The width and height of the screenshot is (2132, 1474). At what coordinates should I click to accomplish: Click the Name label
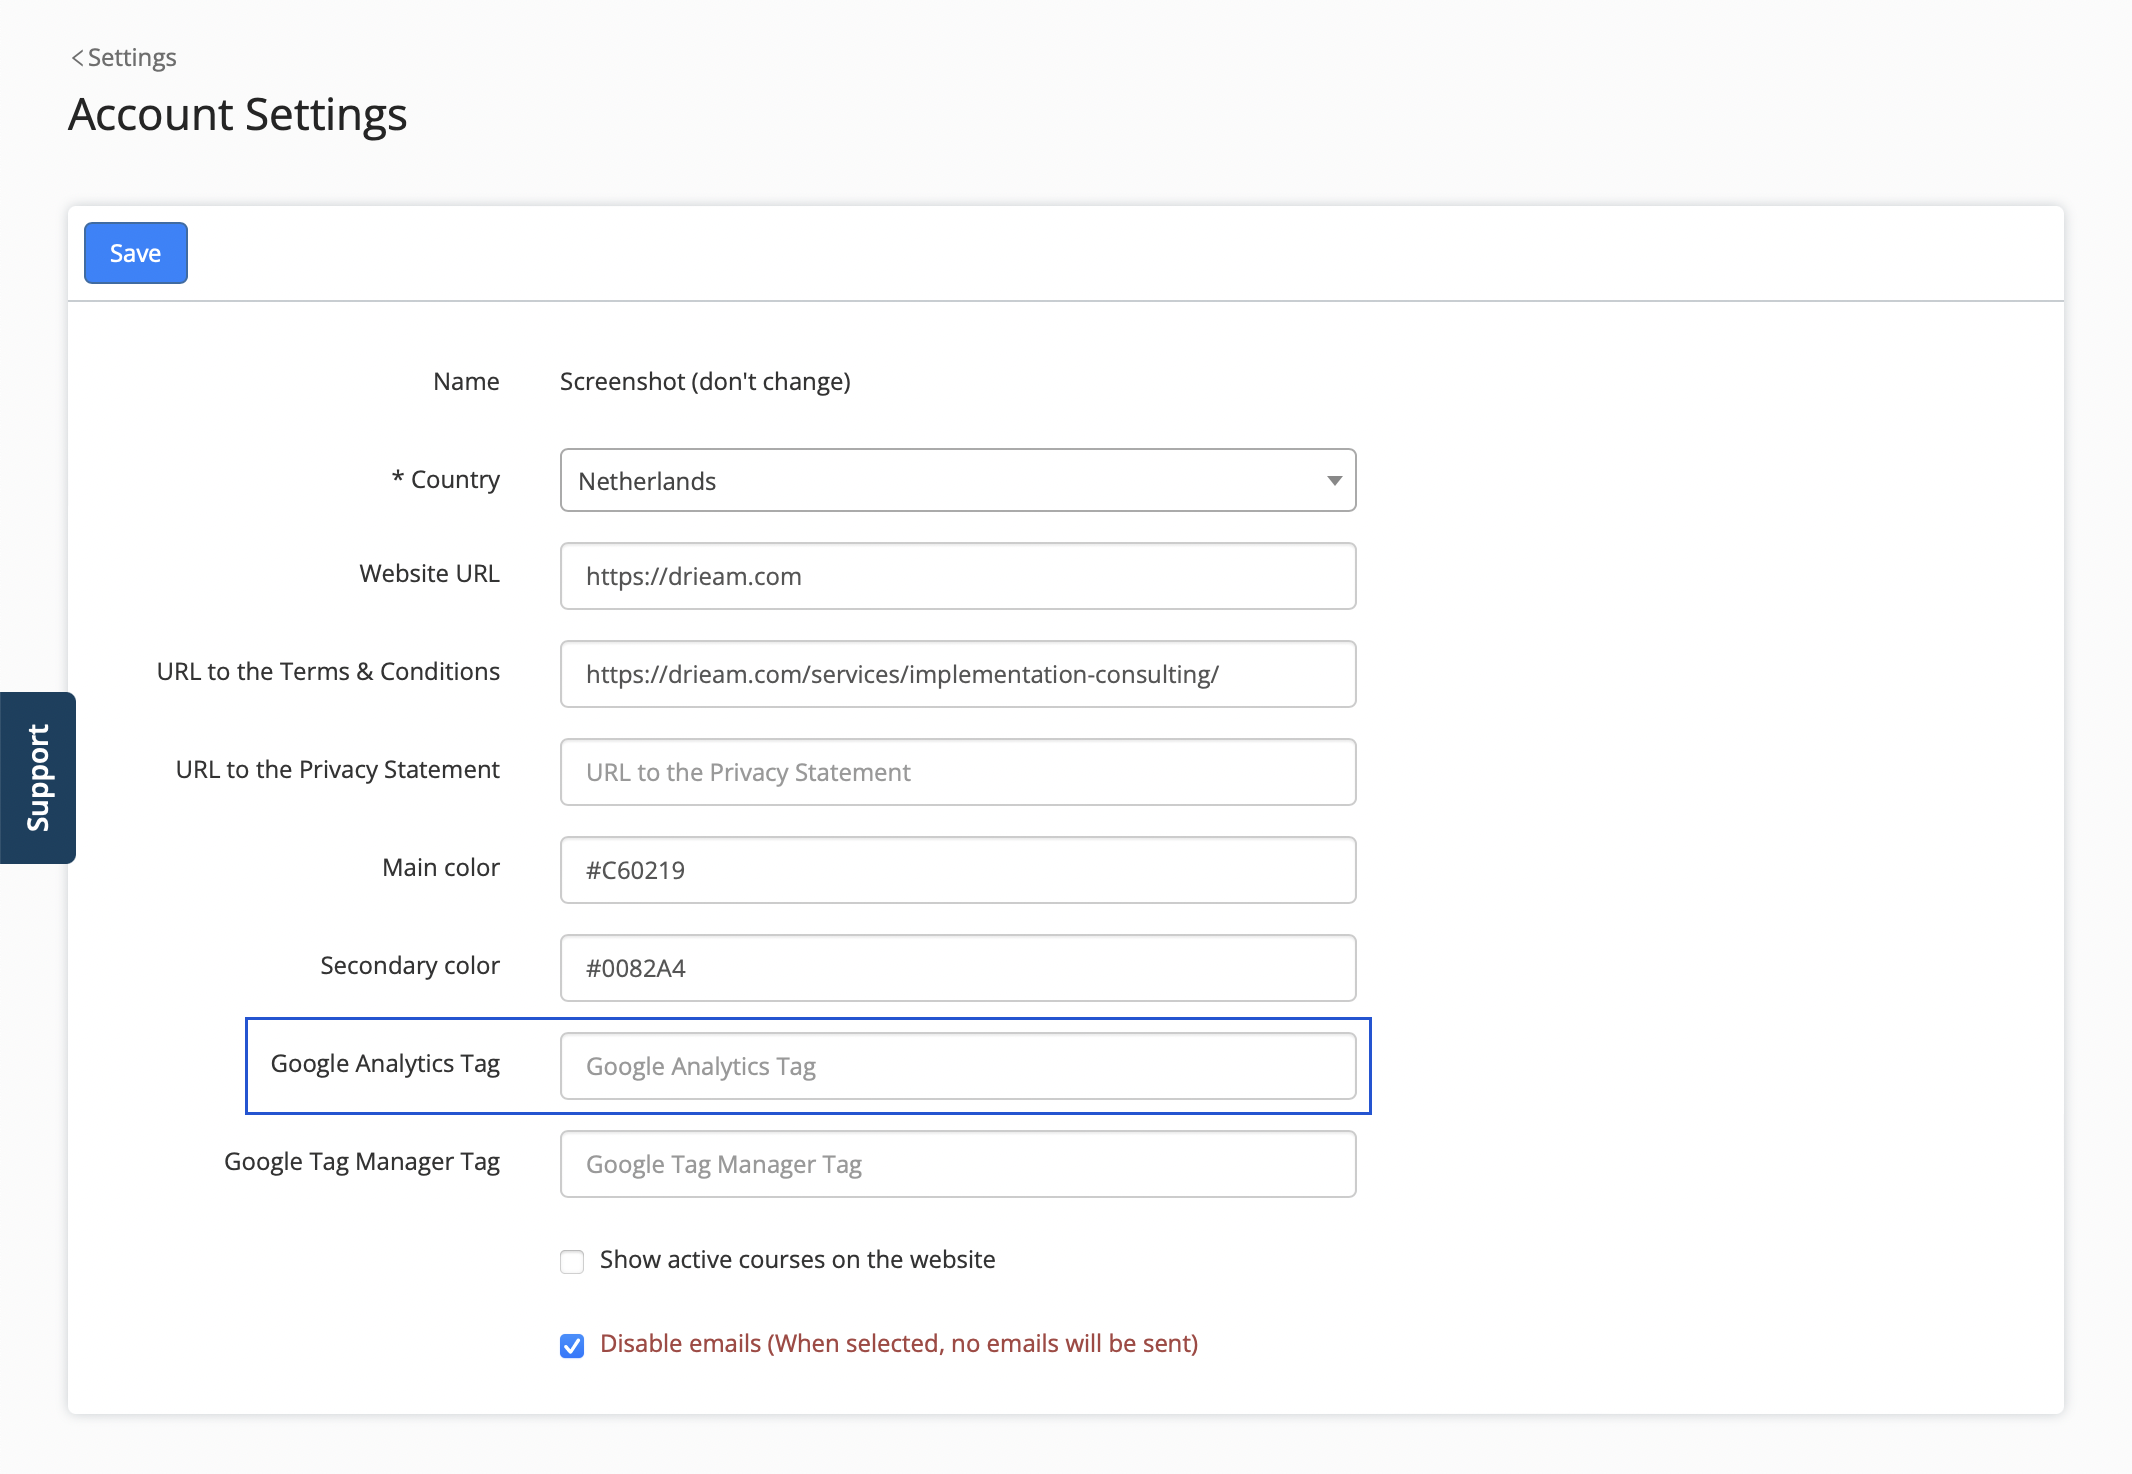click(466, 381)
